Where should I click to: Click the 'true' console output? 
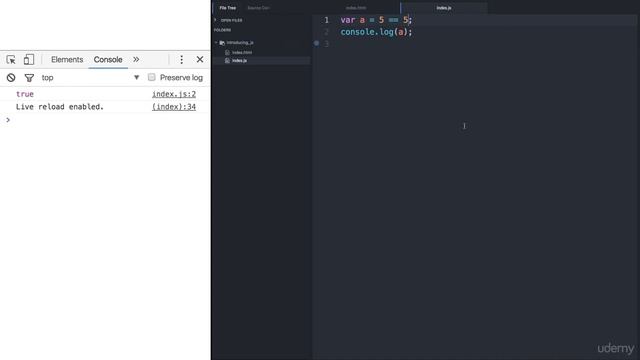[x=25, y=94]
